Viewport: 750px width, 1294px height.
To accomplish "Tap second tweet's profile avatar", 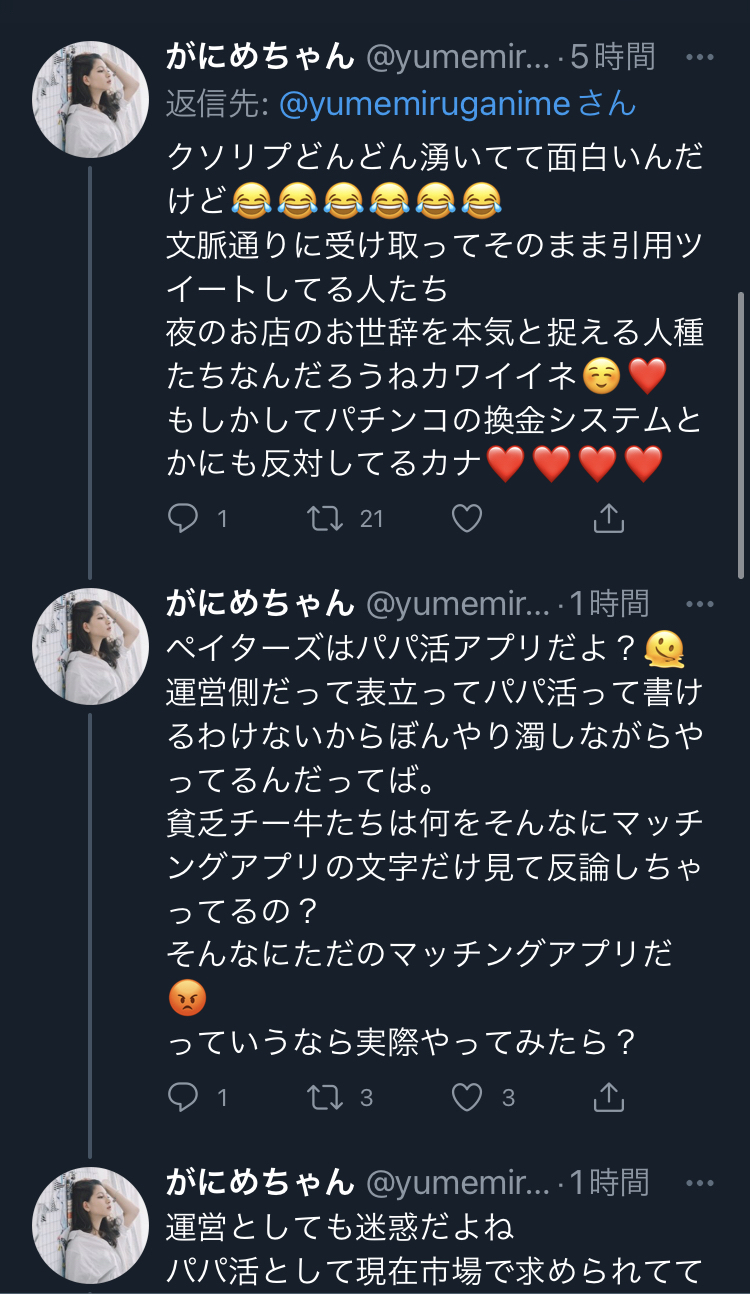I will (x=91, y=646).
